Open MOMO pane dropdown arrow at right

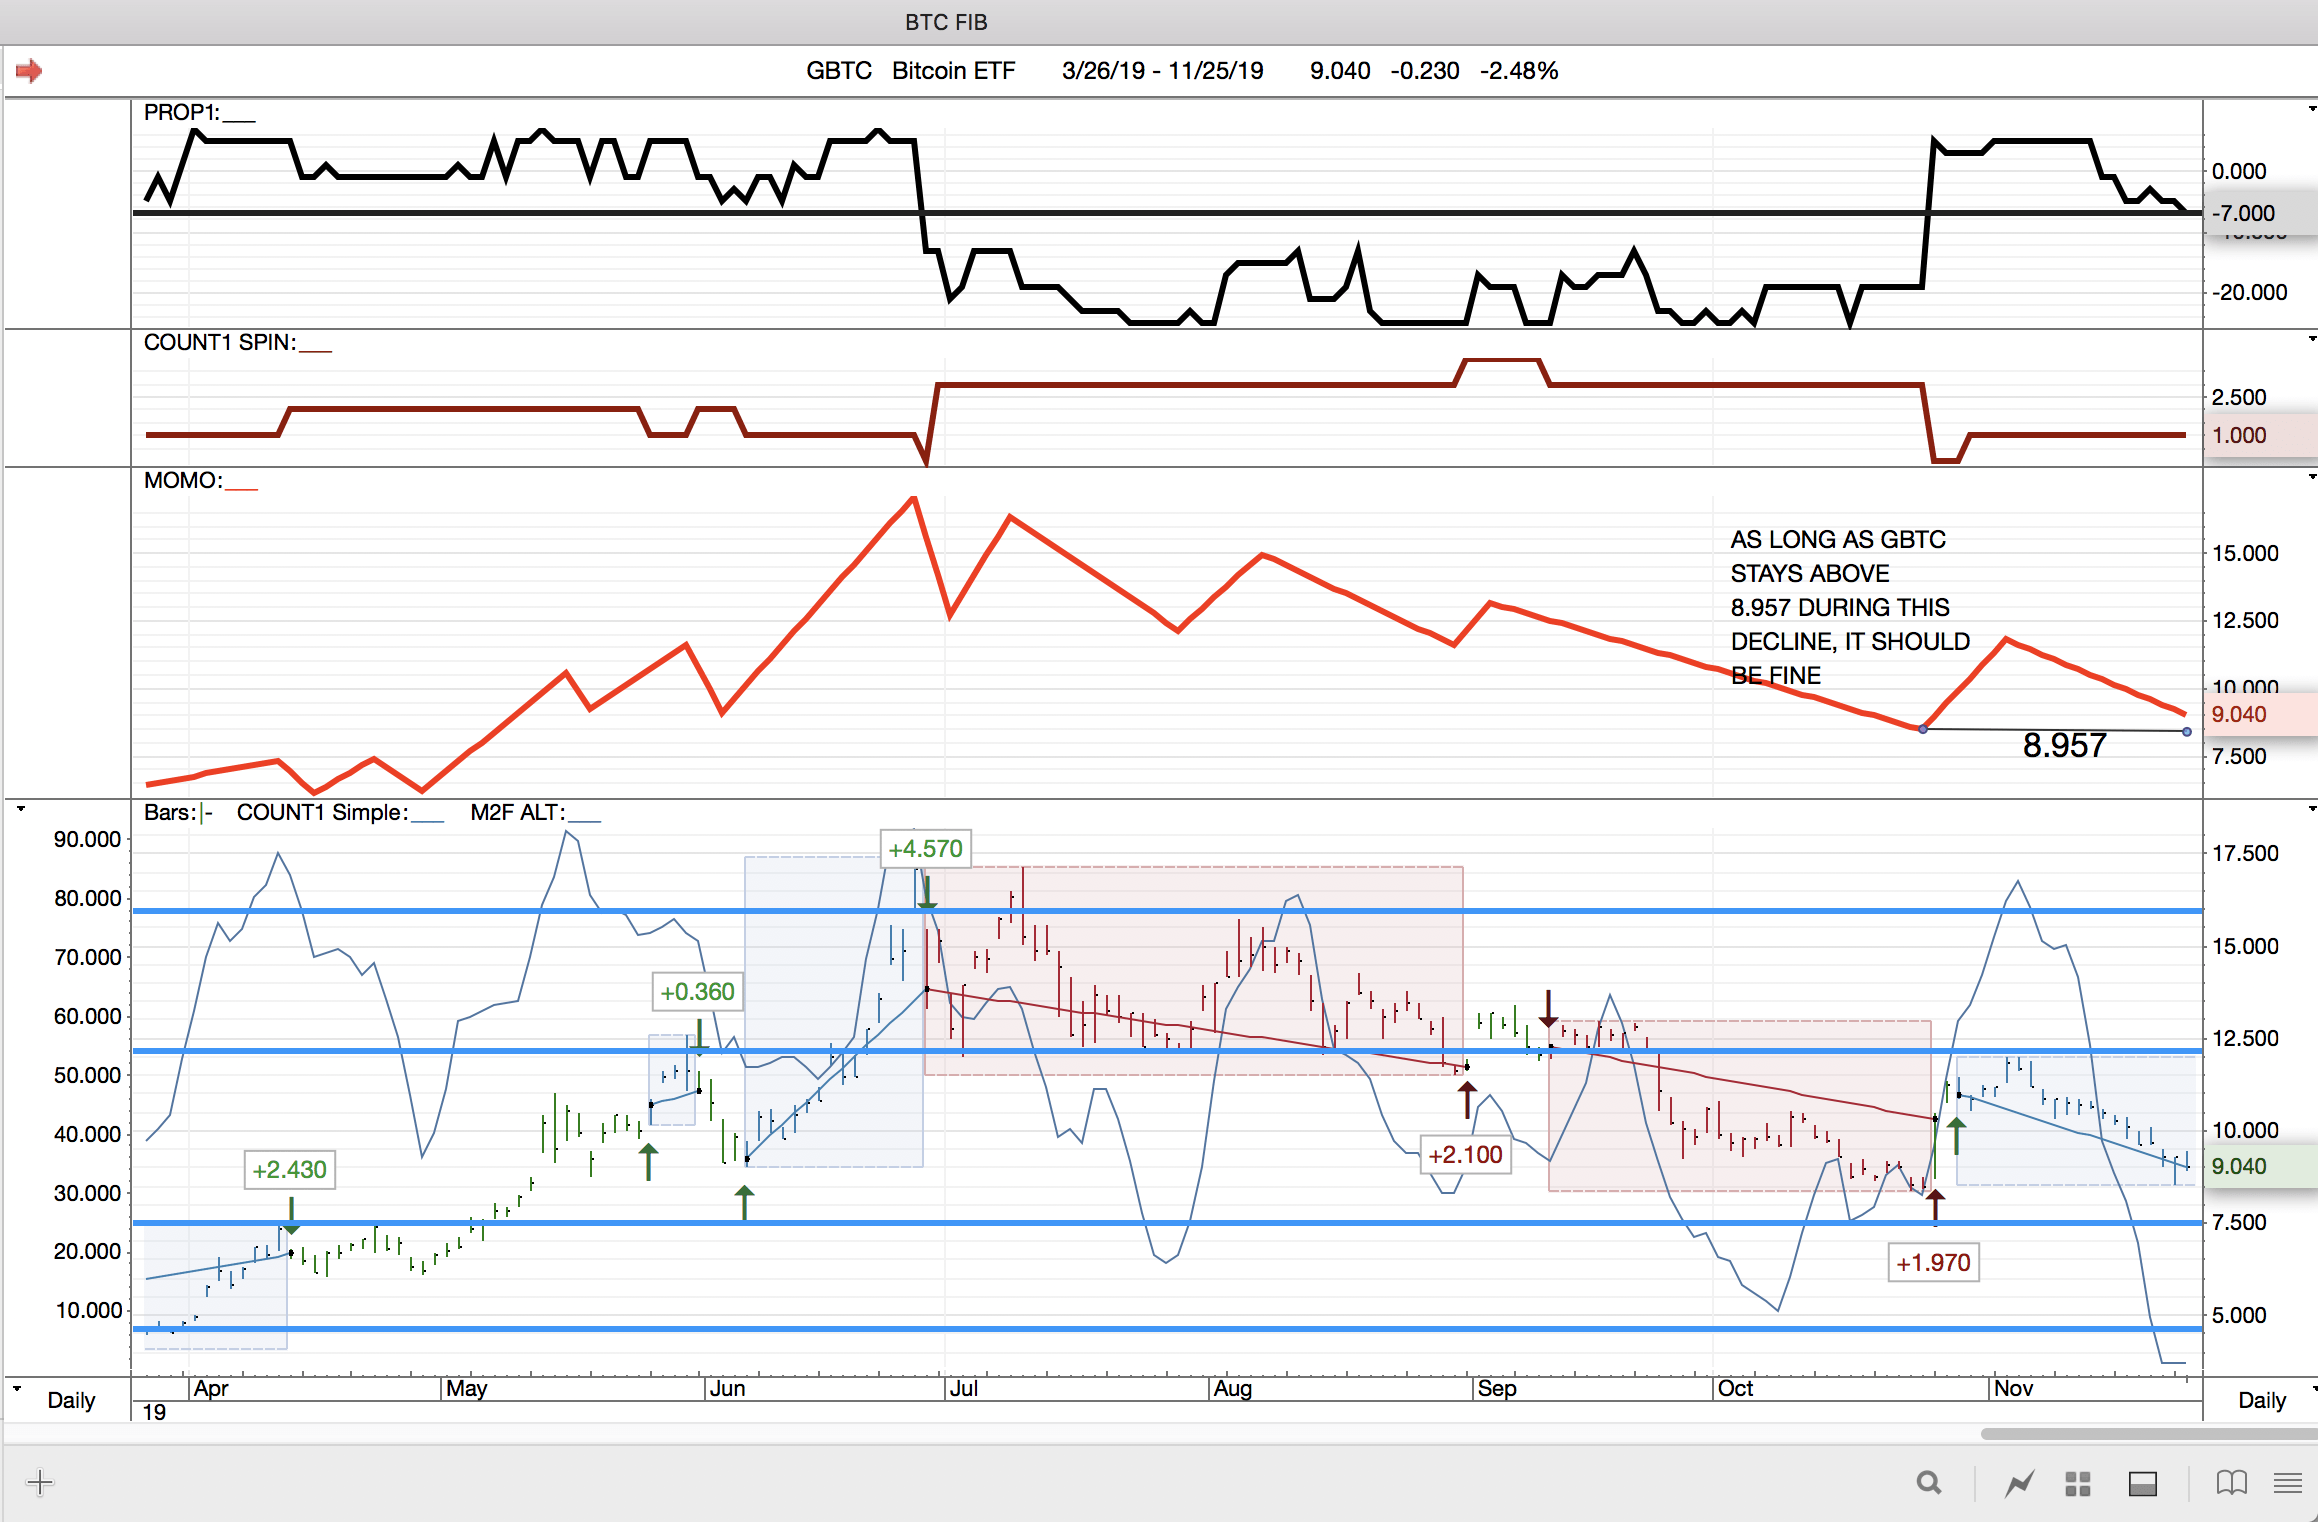[2311, 477]
